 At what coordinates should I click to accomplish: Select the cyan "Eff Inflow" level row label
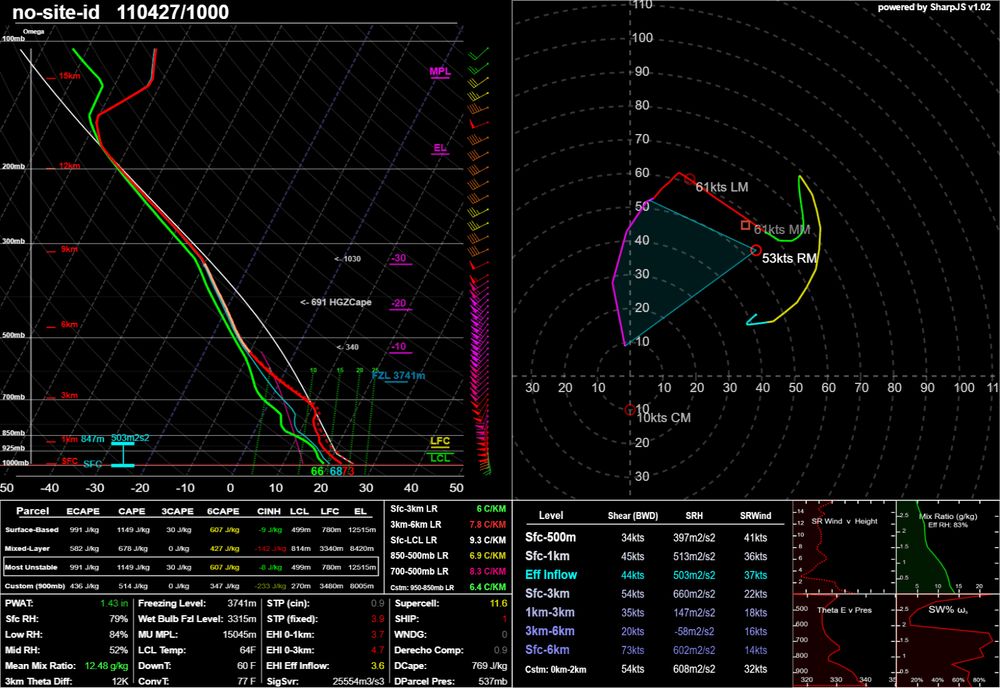tap(551, 575)
